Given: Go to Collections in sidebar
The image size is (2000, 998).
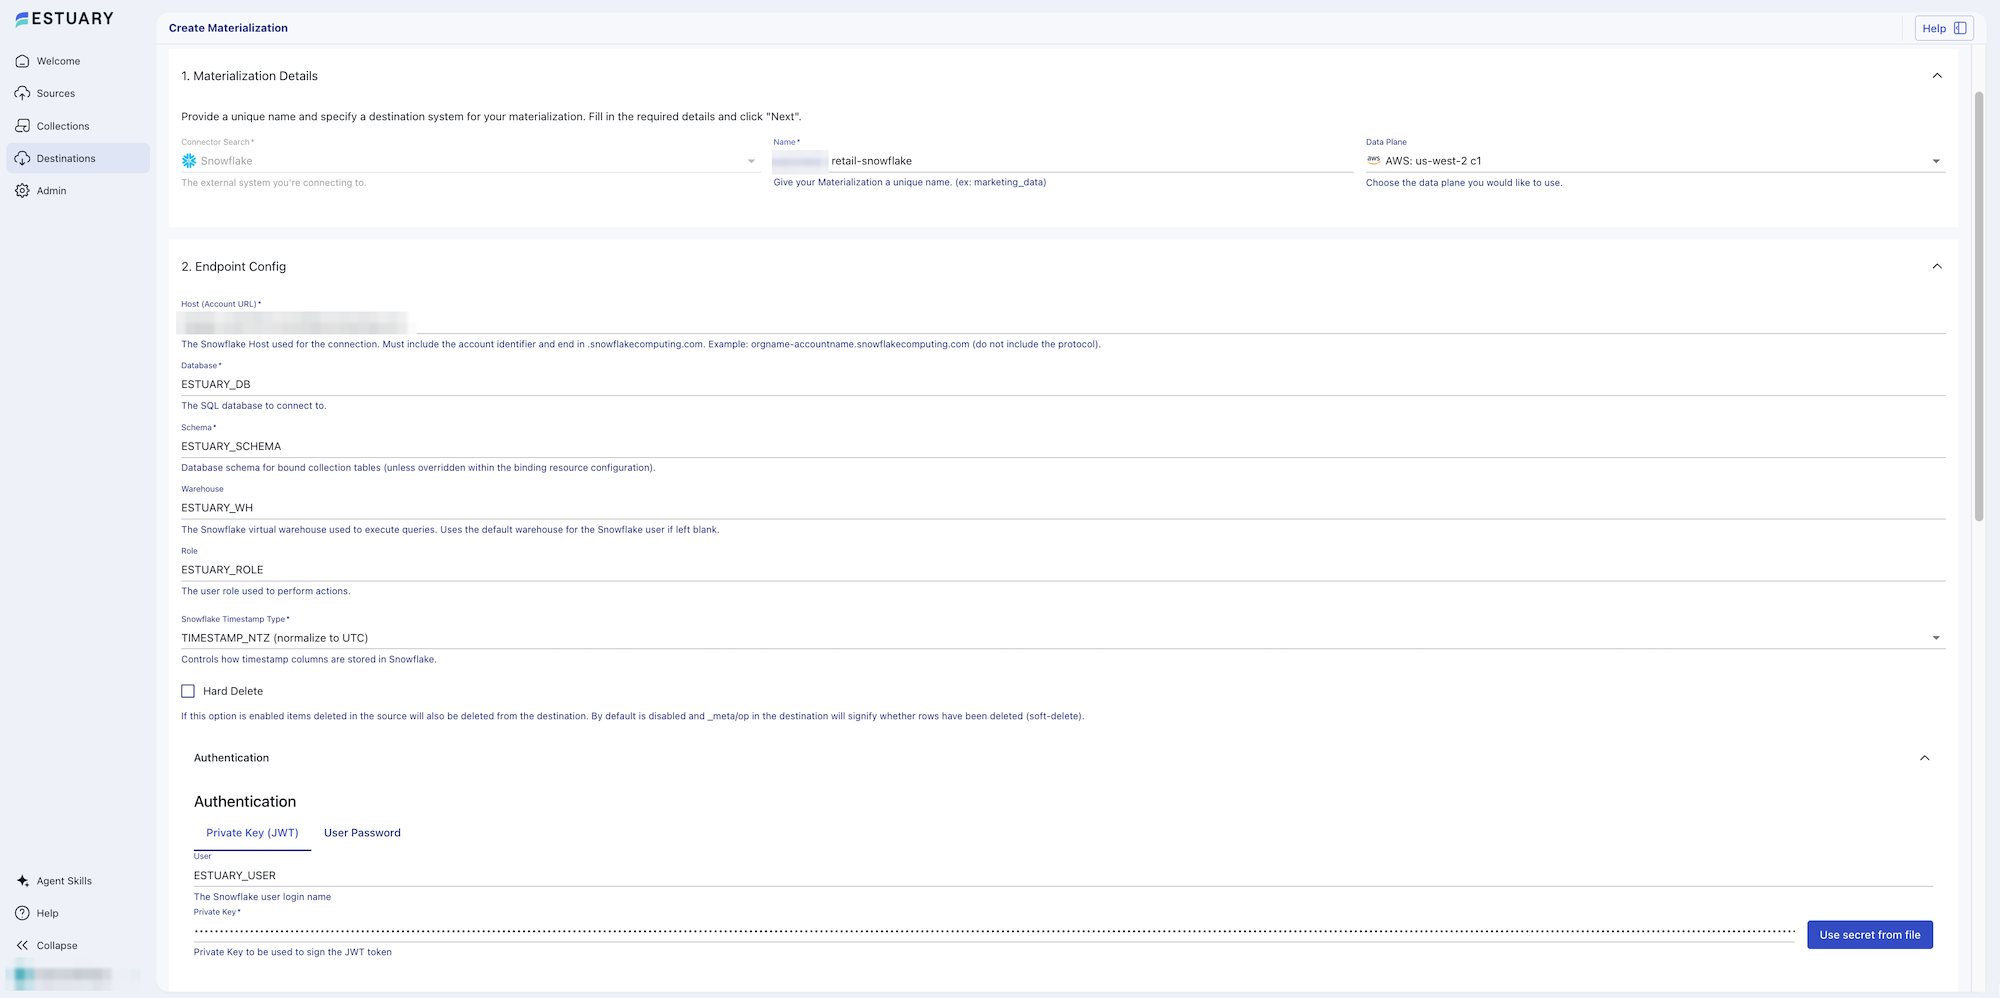Looking at the screenshot, I should [x=78, y=126].
